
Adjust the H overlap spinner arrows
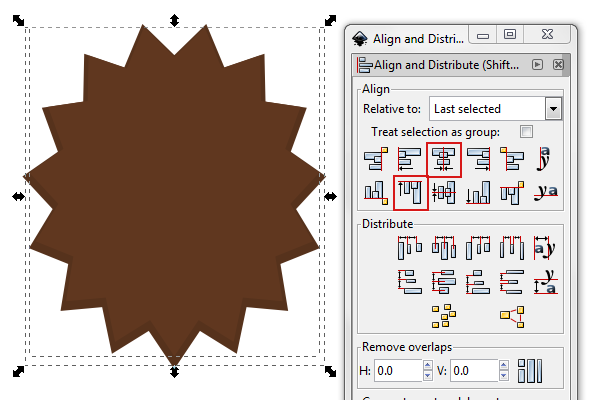point(428,371)
